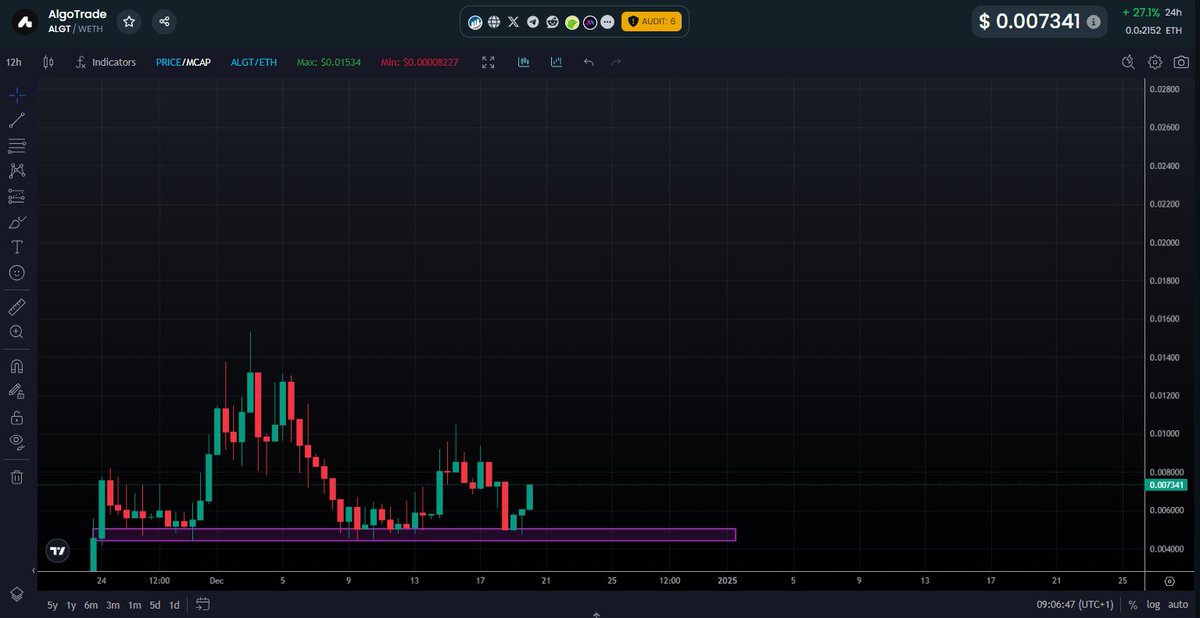Viewport: 1200px width, 618px height.
Task: Select the 1d date range
Action: coord(174,605)
